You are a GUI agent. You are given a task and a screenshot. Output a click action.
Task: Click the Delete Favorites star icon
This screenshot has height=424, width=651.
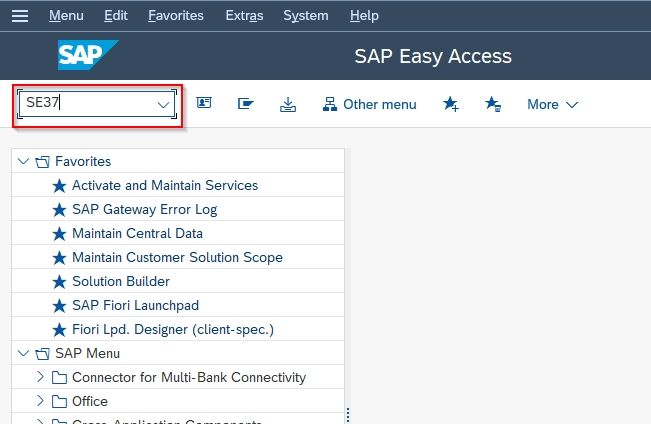tap(493, 104)
